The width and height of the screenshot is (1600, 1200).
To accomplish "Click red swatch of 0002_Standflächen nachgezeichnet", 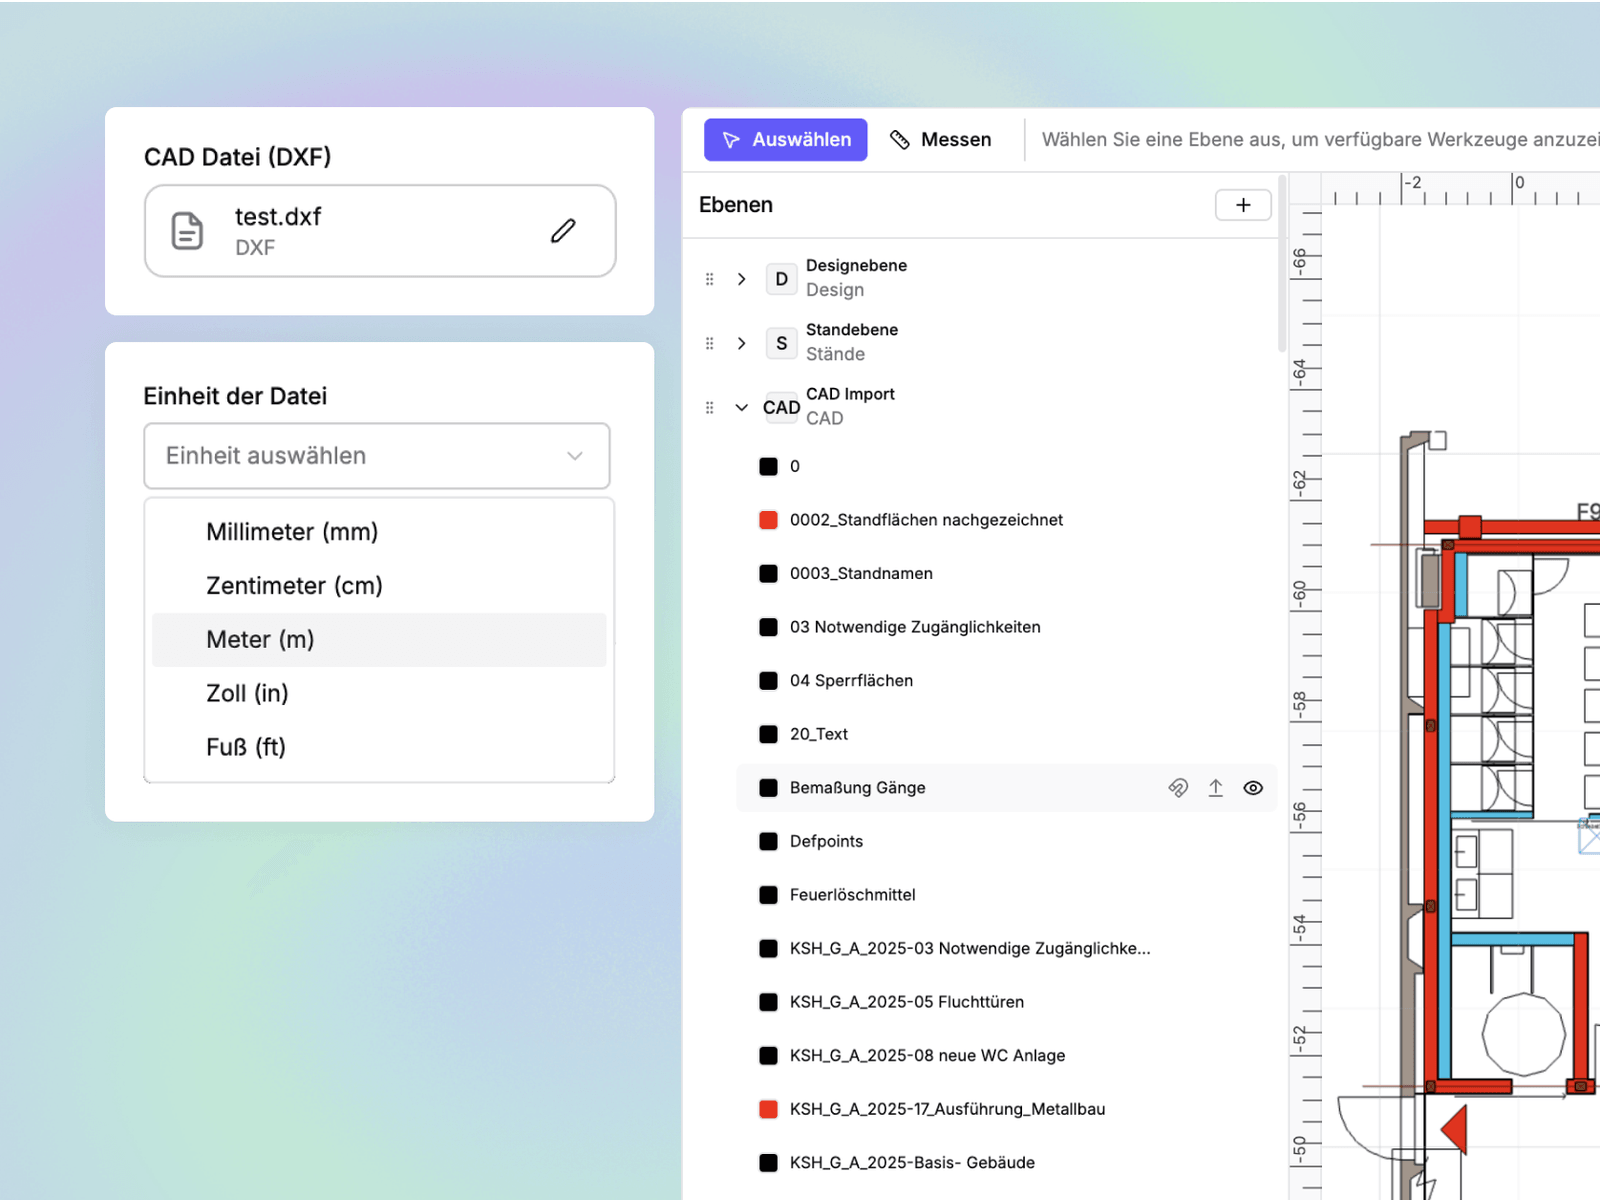I will (x=768, y=520).
